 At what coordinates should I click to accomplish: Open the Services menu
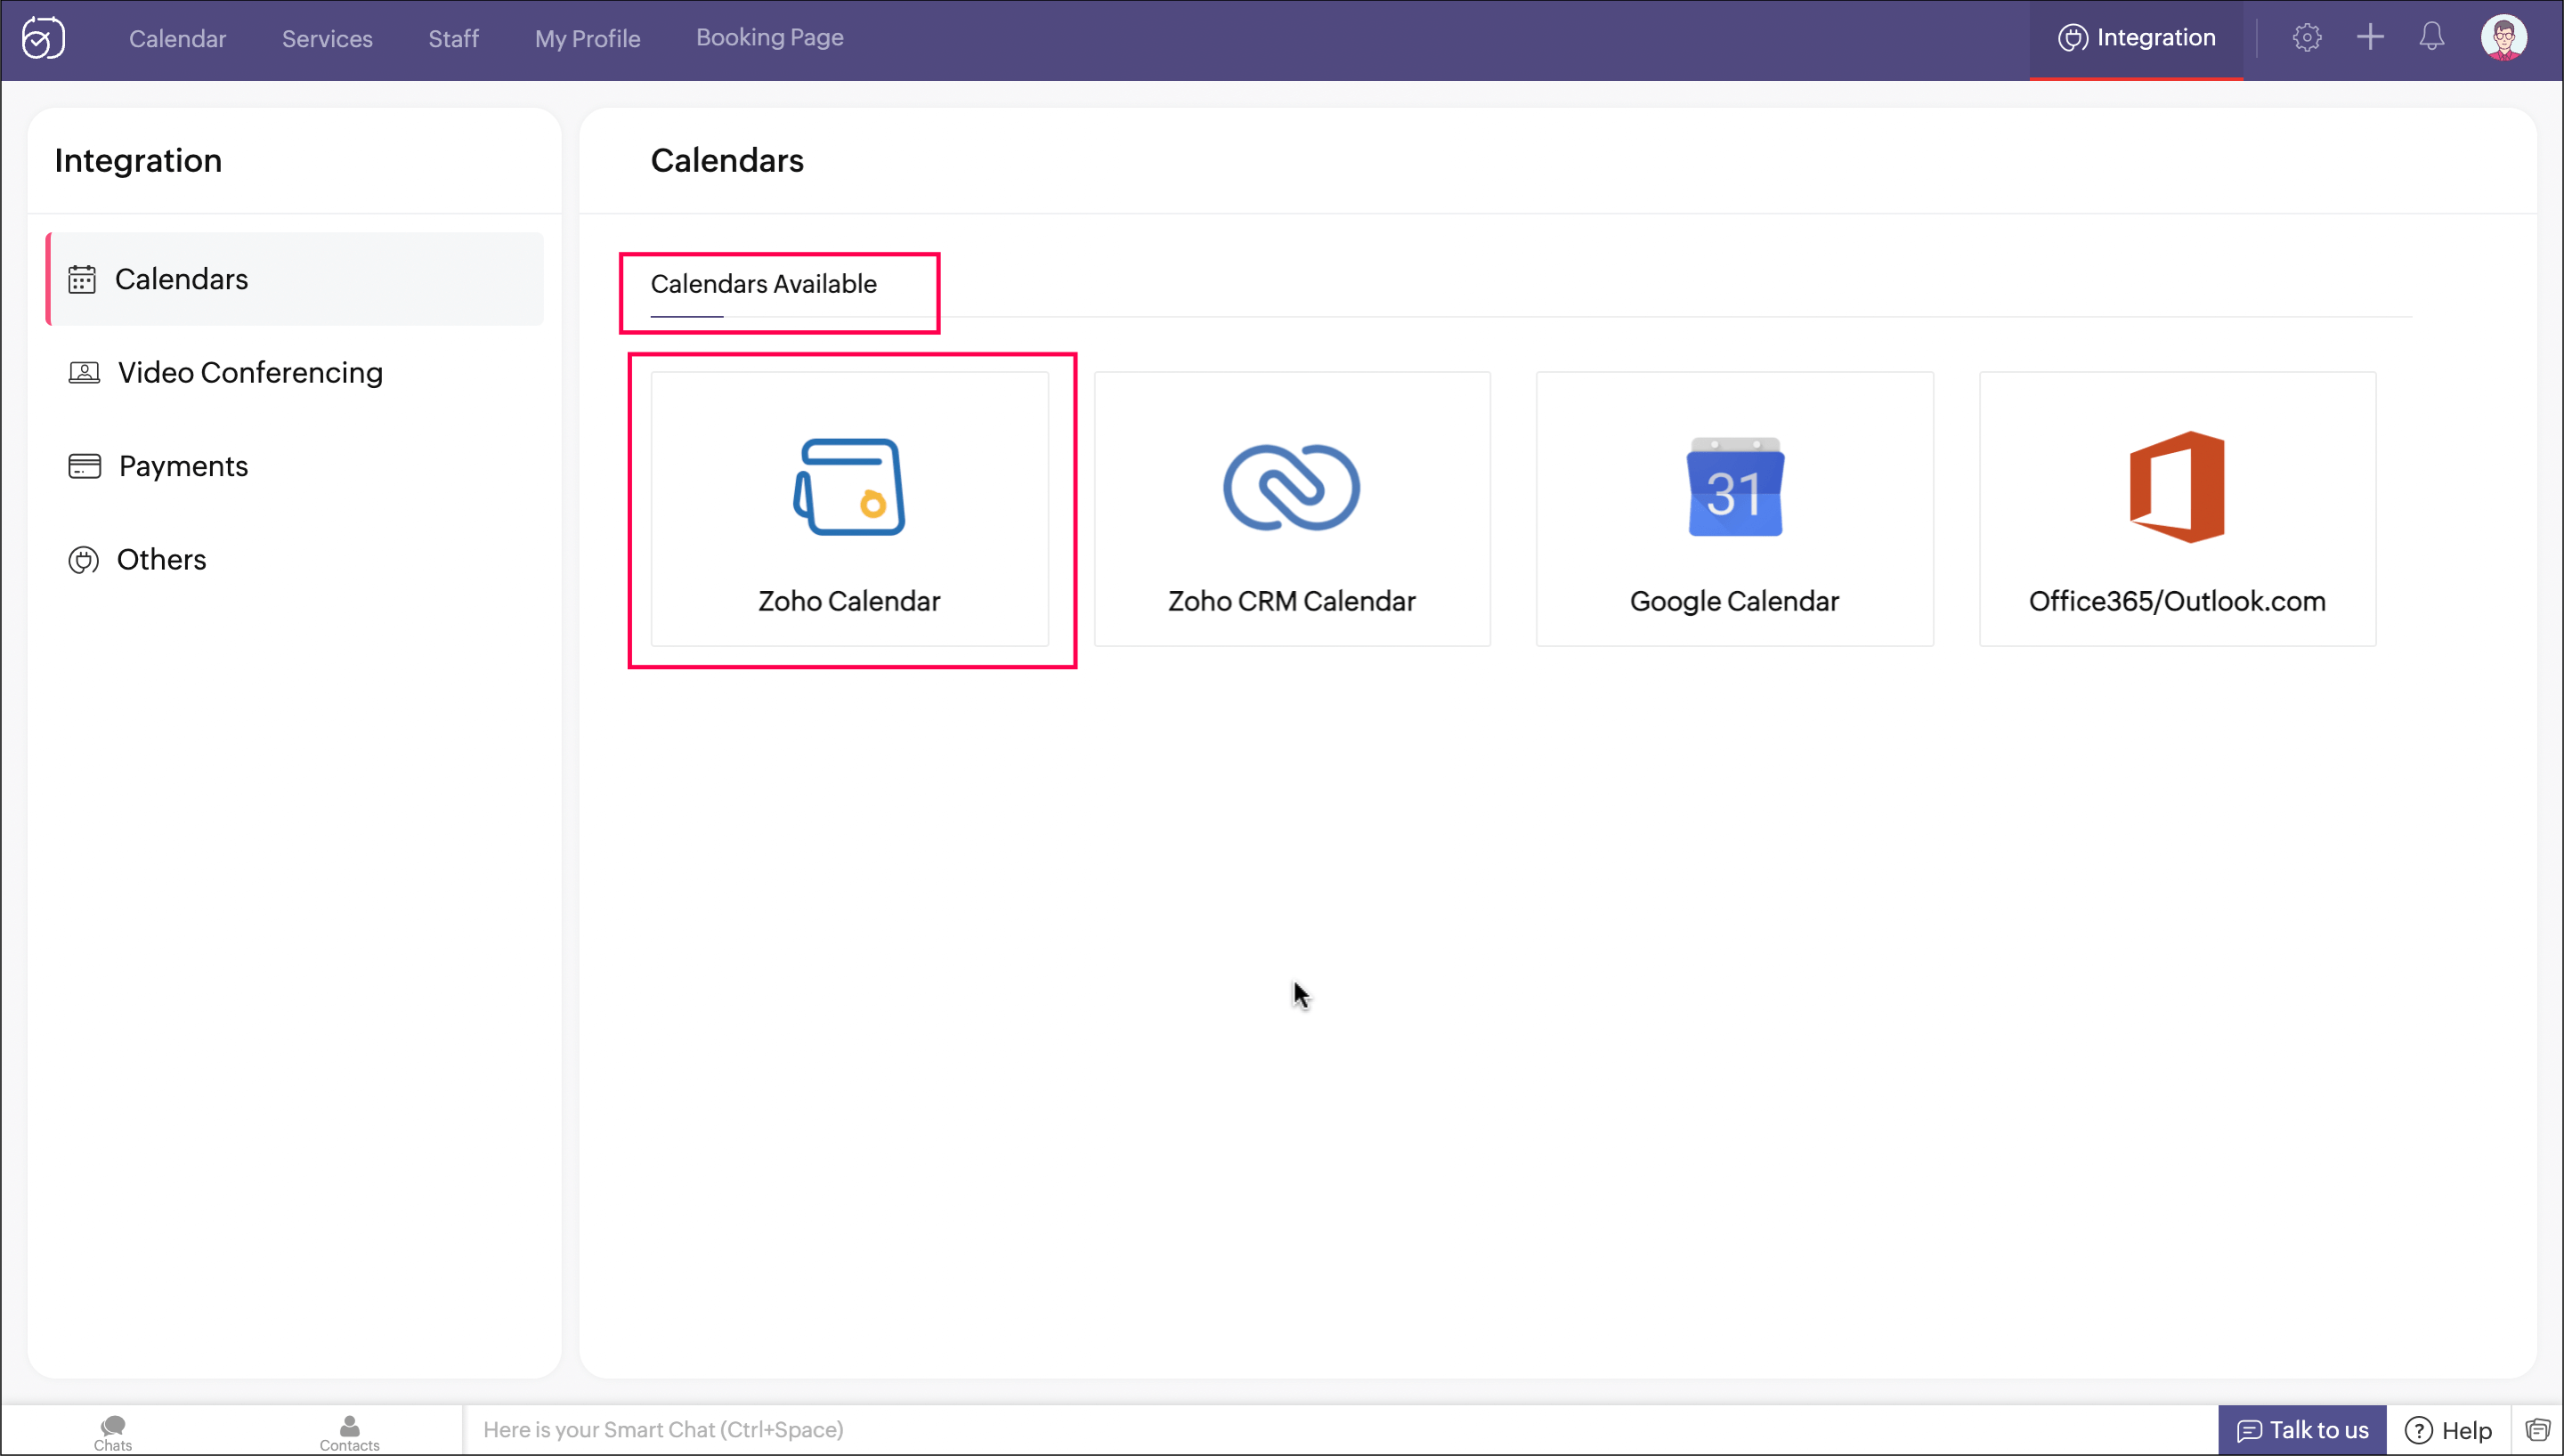tap(327, 39)
